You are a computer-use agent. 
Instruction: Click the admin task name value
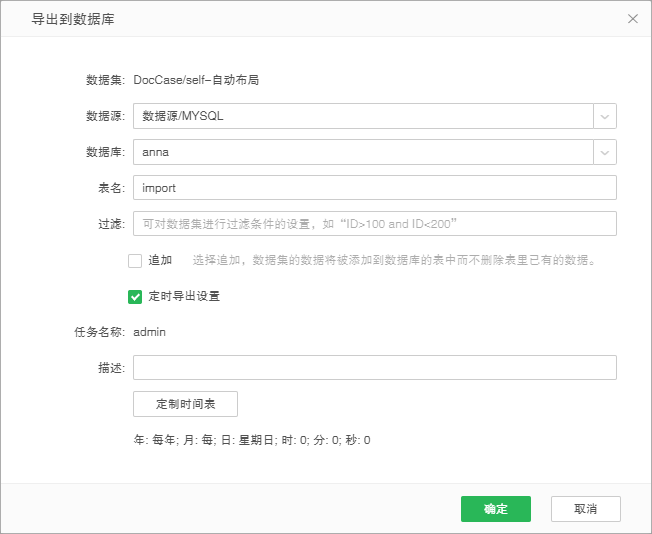point(149,332)
